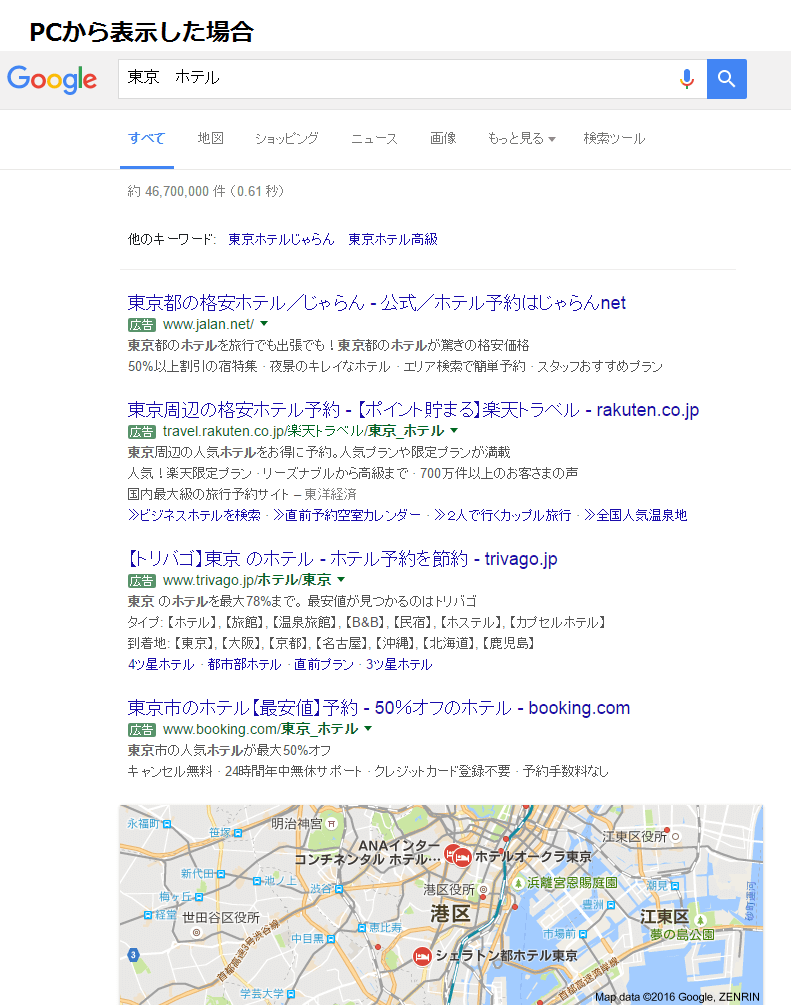791x1005 pixels.
Task: Click sitelink 4つ星ホテル
Action: point(161,665)
